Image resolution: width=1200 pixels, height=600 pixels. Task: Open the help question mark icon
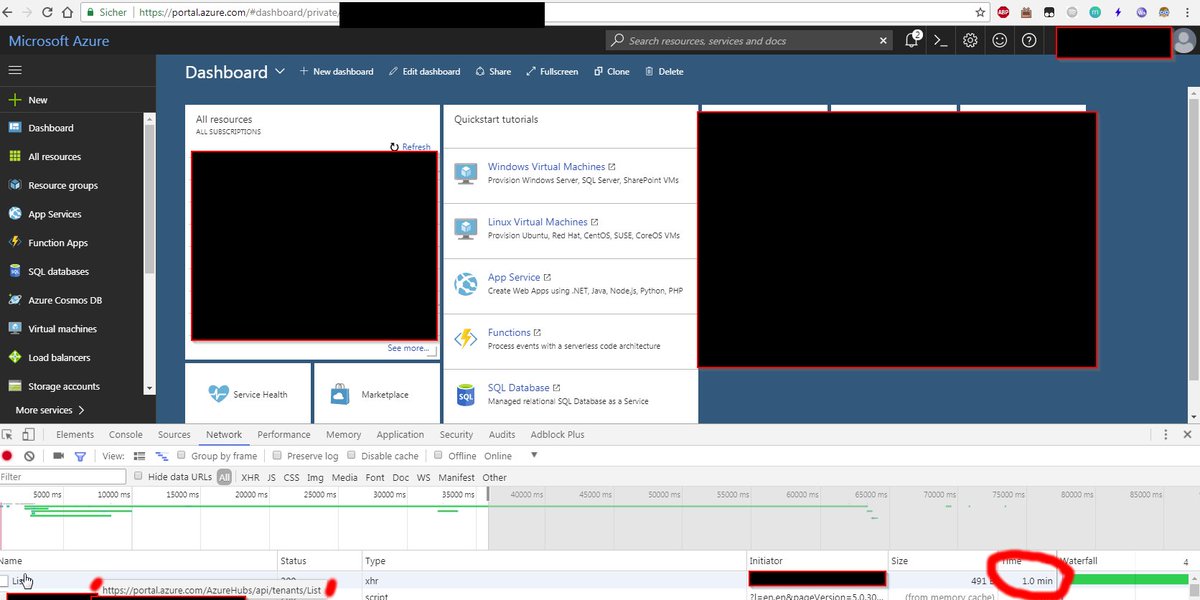pos(1029,41)
